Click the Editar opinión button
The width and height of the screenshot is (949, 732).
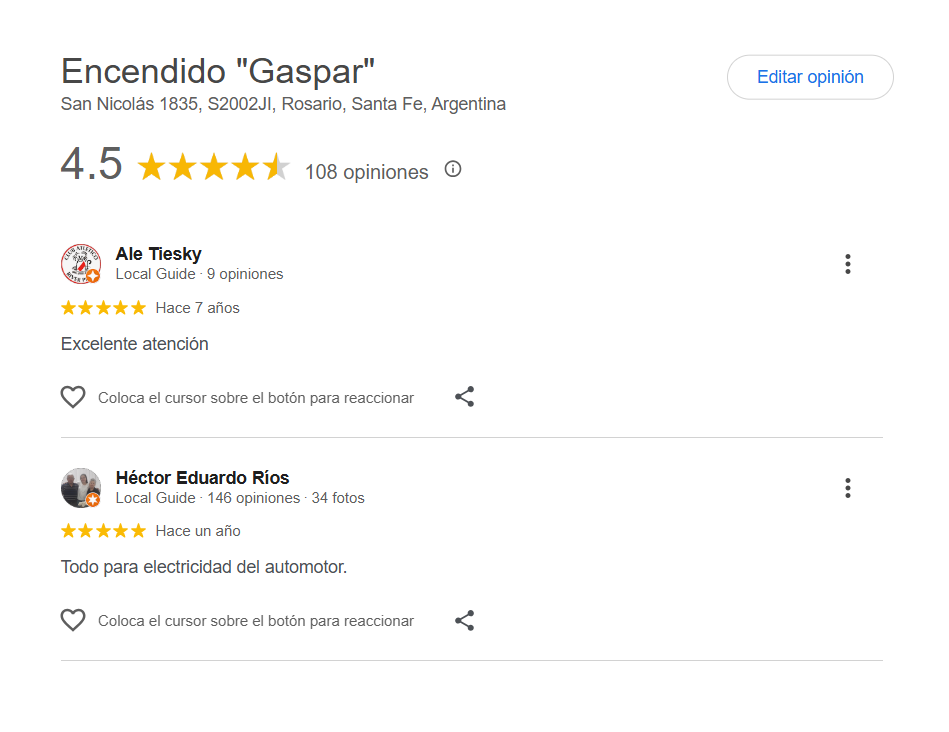810,77
